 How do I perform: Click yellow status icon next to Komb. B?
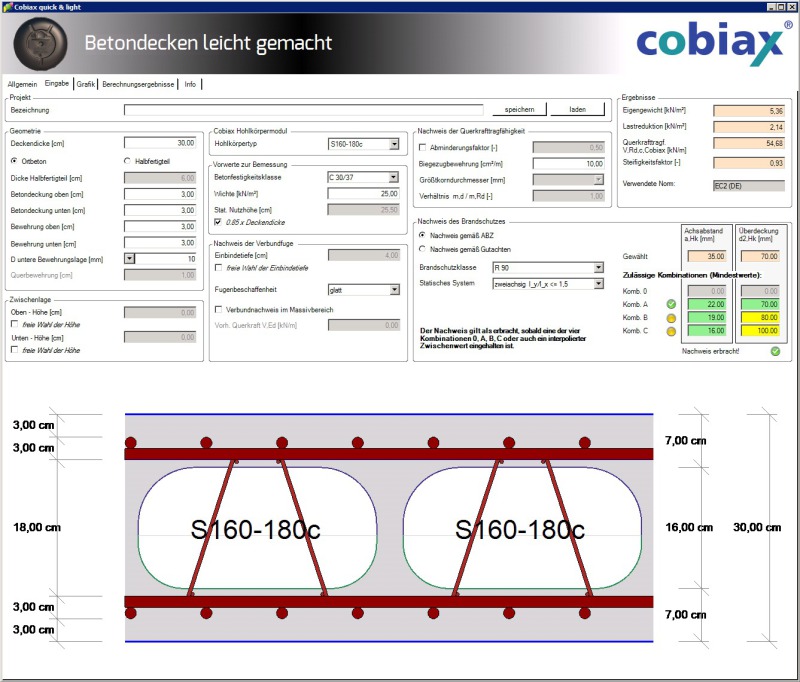click(671, 318)
